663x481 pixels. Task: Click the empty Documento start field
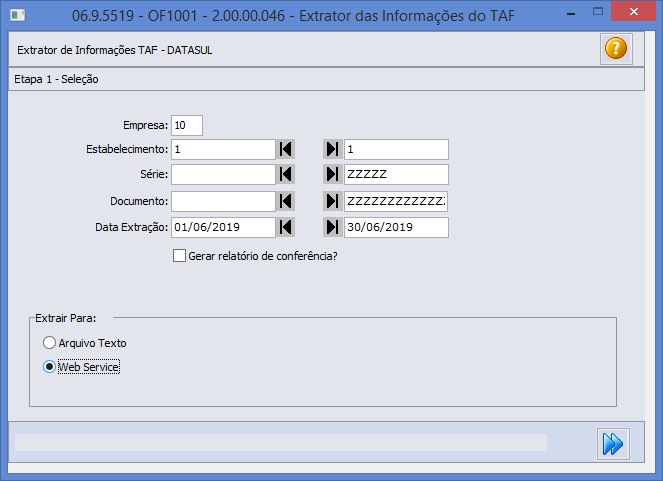click(223, 201)
